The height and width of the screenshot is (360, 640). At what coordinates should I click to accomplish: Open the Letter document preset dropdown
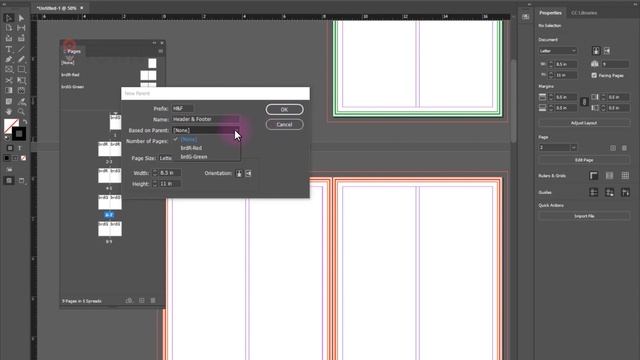pos(558,51)
